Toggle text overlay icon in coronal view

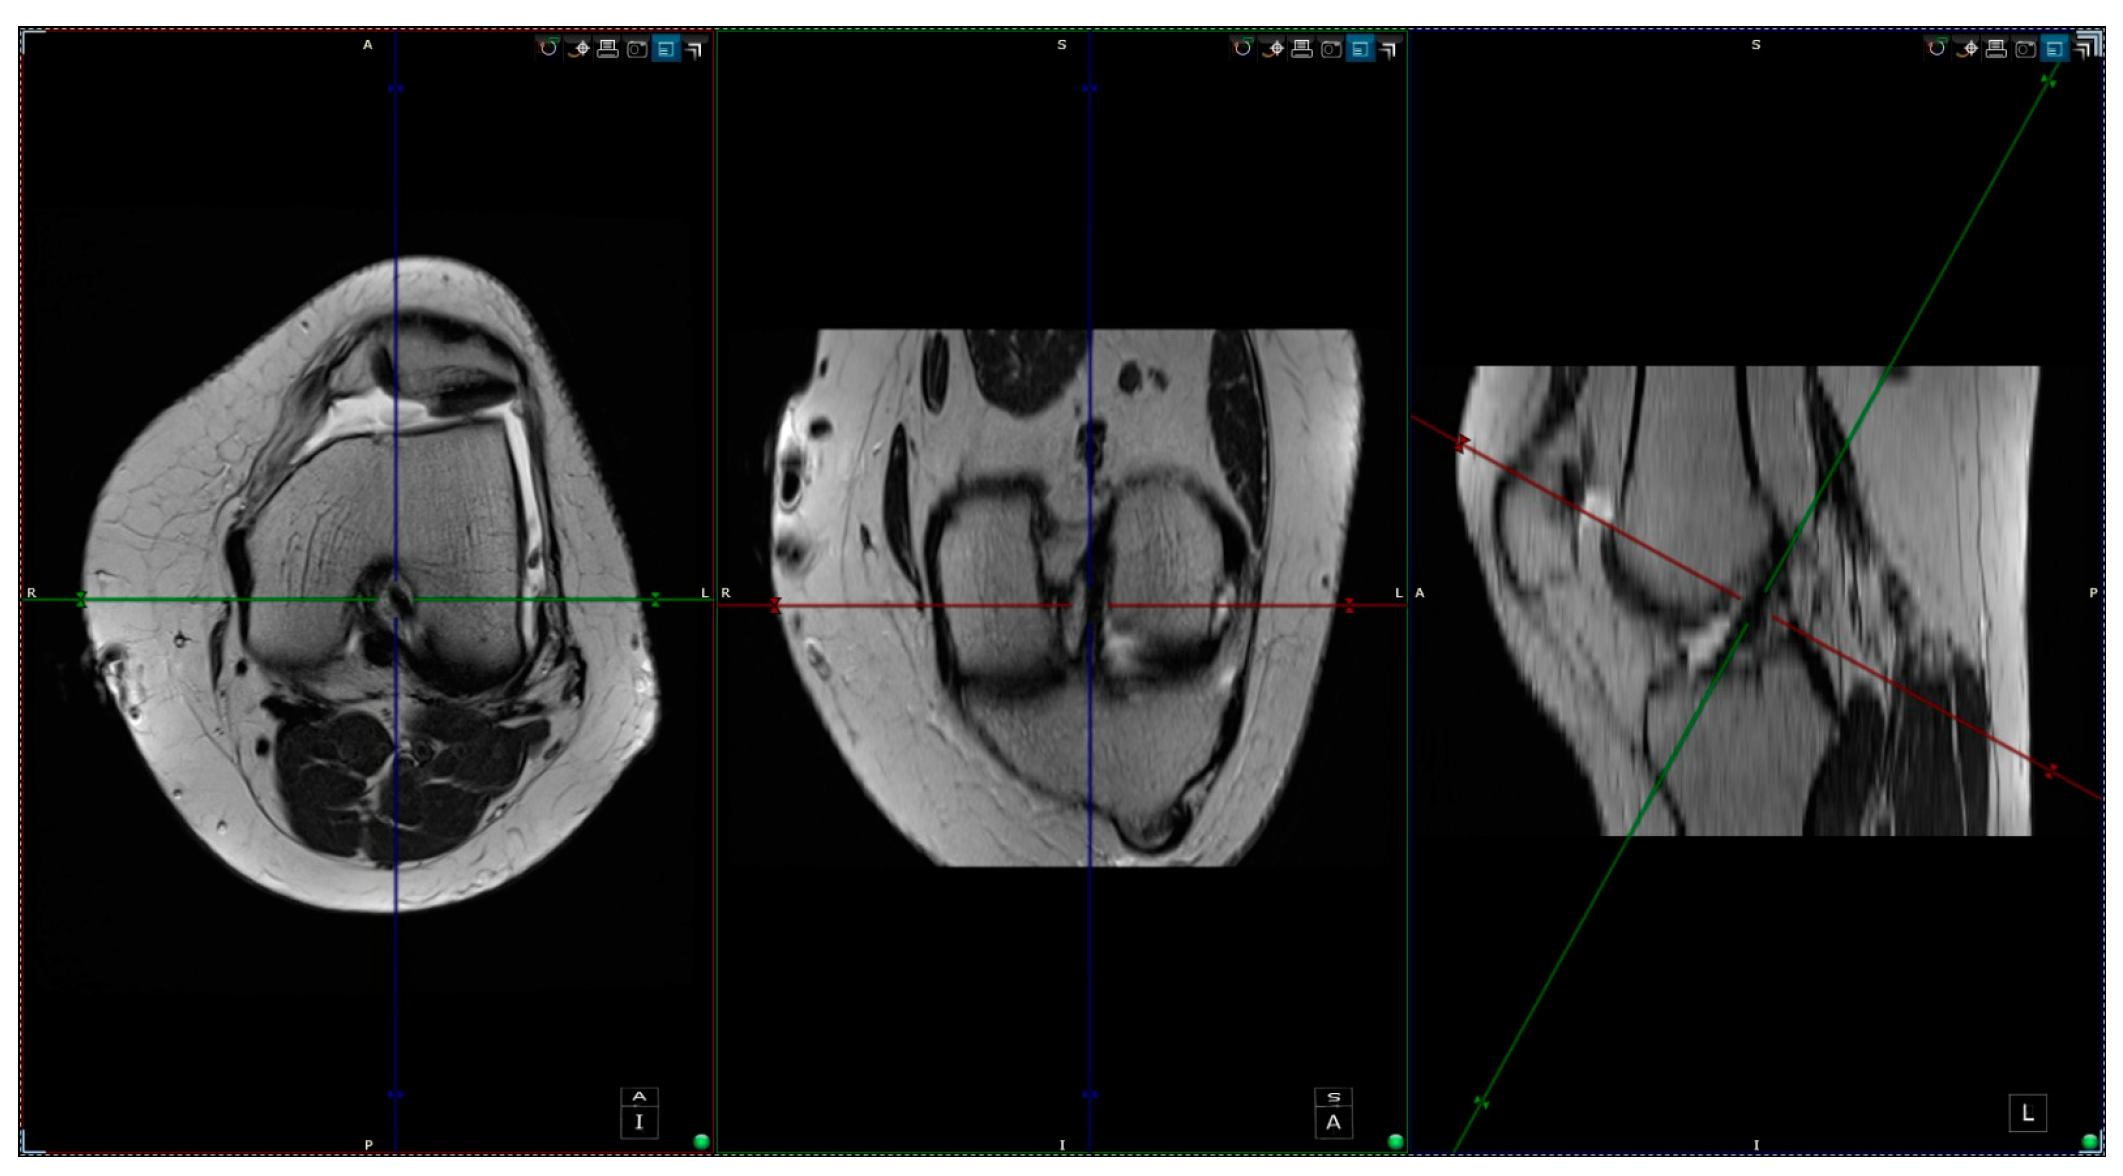1360,48
